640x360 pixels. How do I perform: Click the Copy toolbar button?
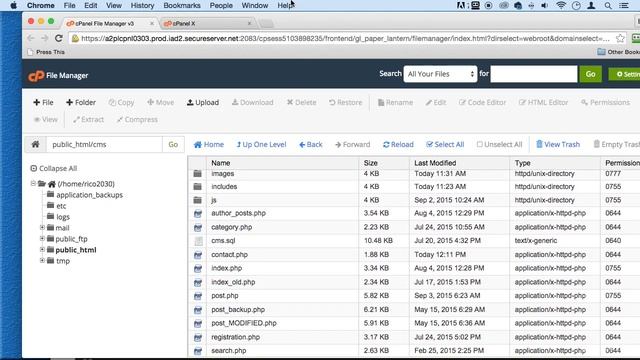point(121,102)
